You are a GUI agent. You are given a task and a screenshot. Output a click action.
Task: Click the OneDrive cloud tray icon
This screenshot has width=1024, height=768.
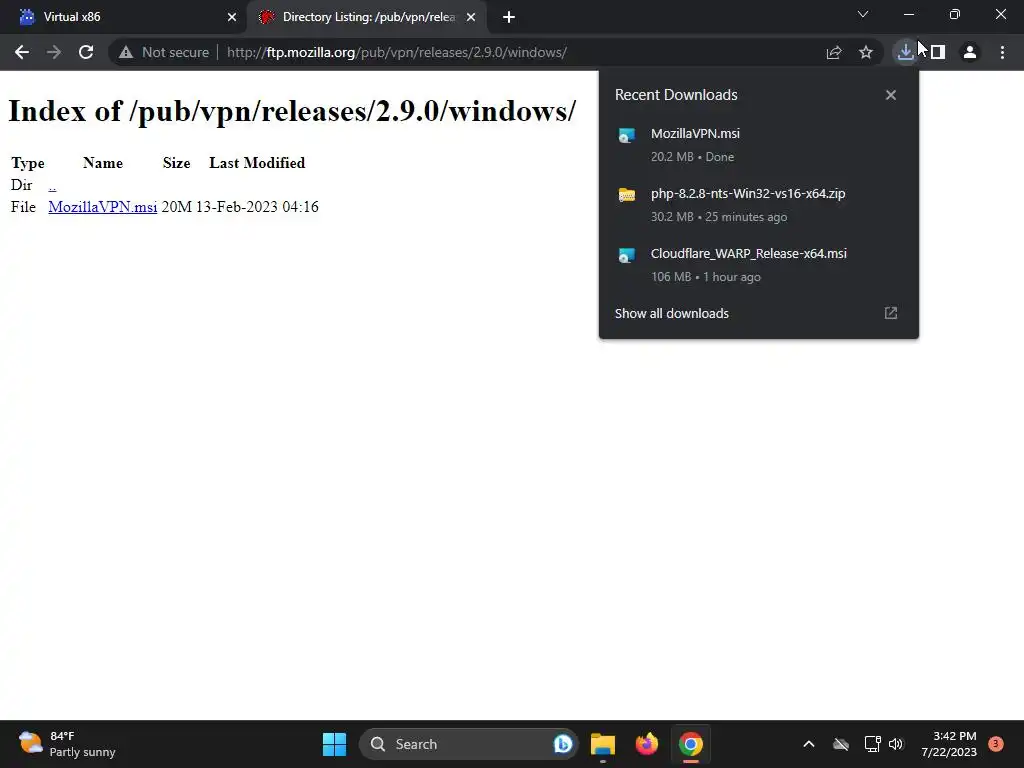pyautogui.click(x=841, y=744)
